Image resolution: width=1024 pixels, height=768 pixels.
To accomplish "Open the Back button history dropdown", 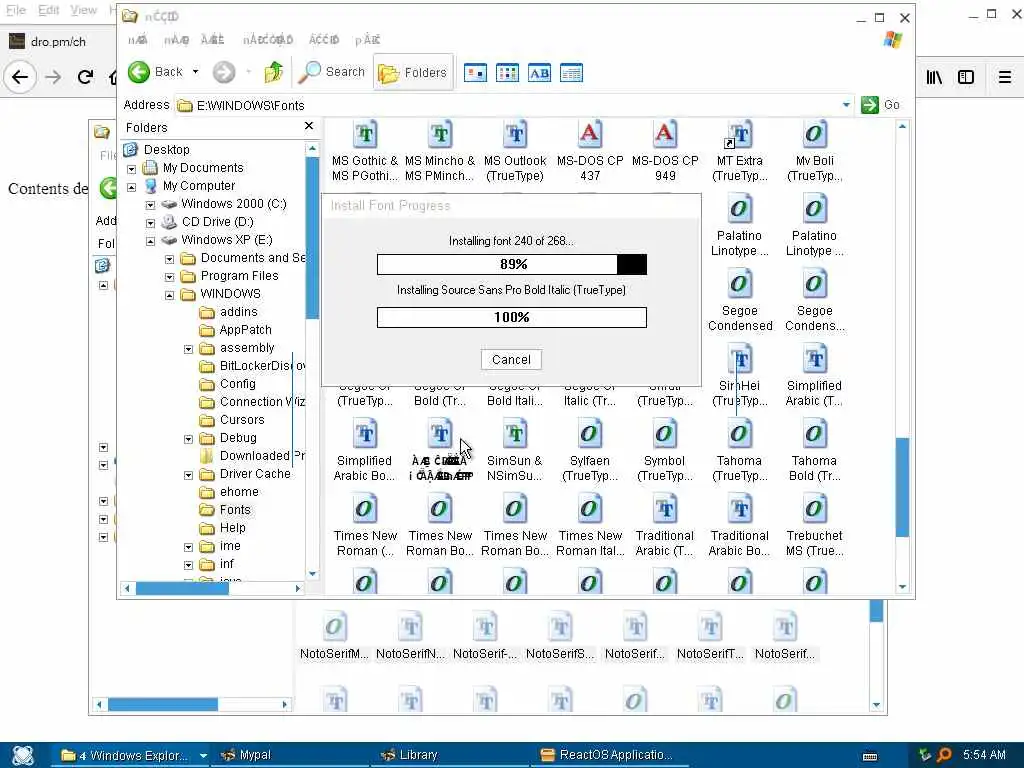I will tap(195, 72).
